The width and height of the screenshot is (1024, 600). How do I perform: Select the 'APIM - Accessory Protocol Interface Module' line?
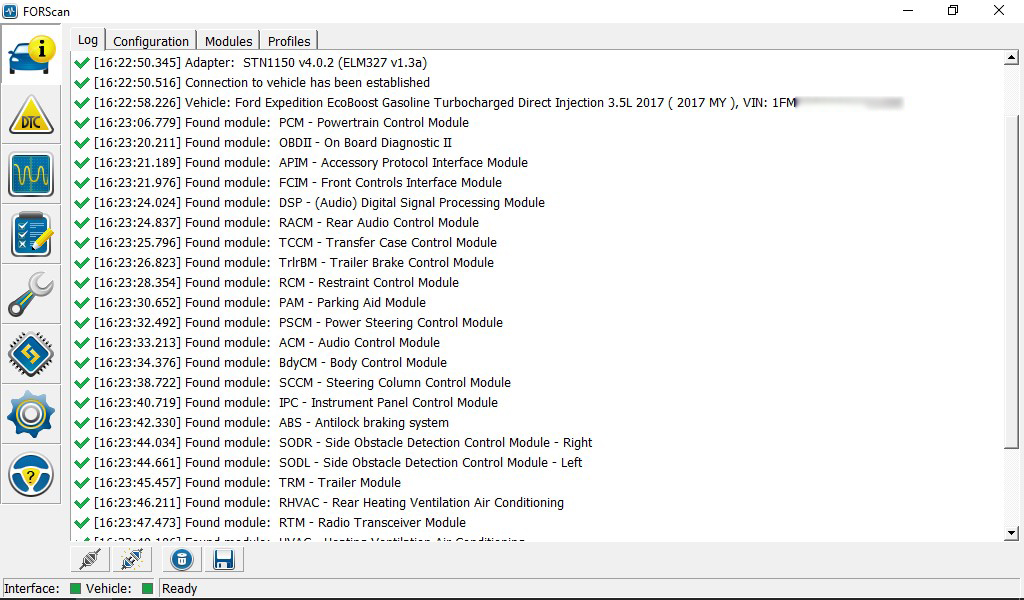[x=300, y=163]
